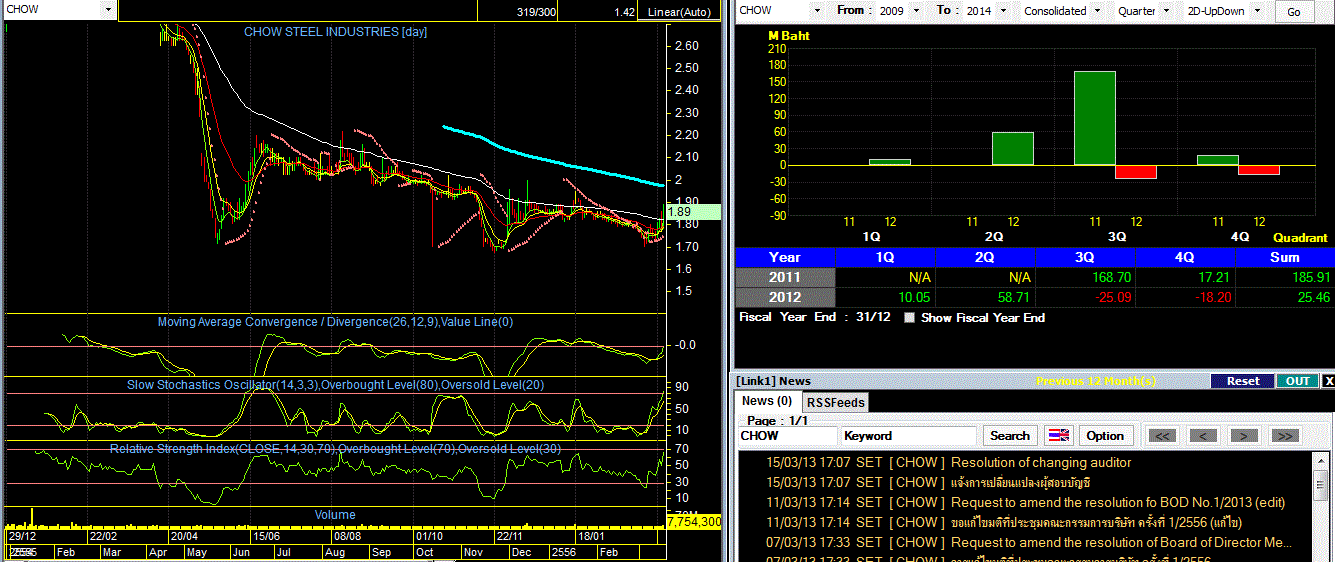1335x562 pixels.
Task: Open the Quarter period dropdown
Action: (1166, 11)
